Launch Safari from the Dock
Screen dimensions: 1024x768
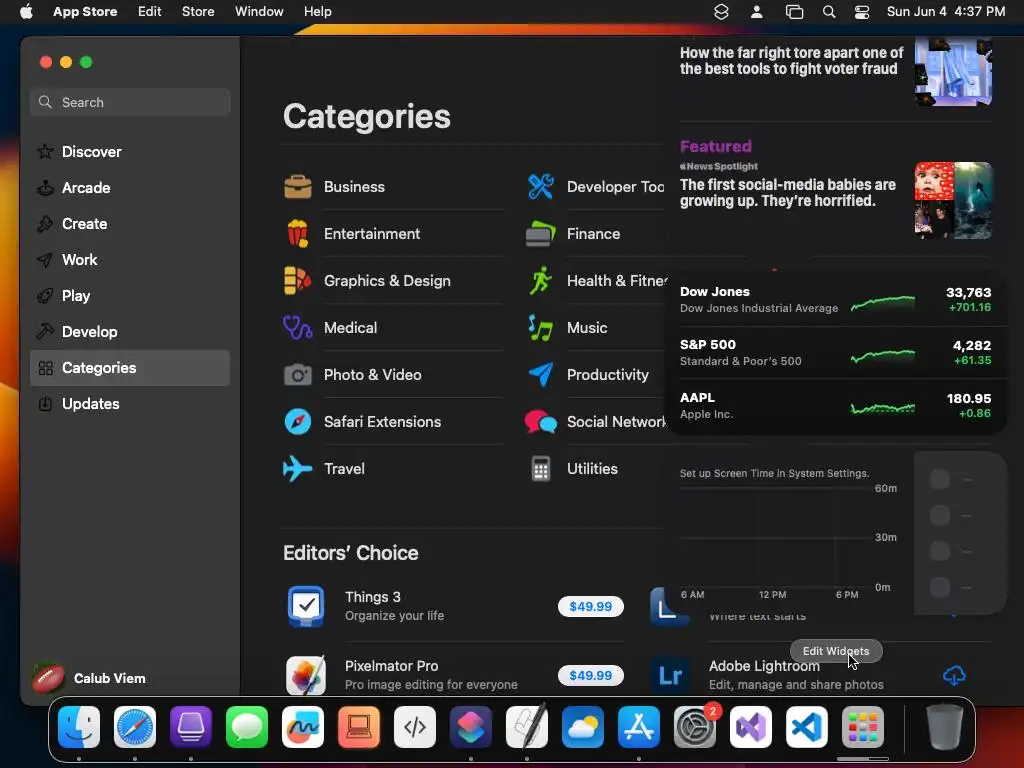tap(135, 727)
